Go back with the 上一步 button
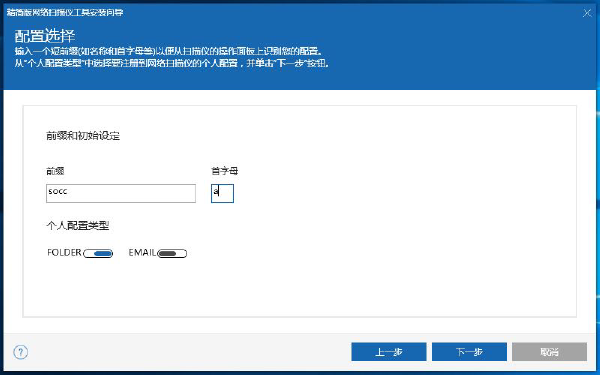This screenshot has height=375, width=600. pos(389,352)
